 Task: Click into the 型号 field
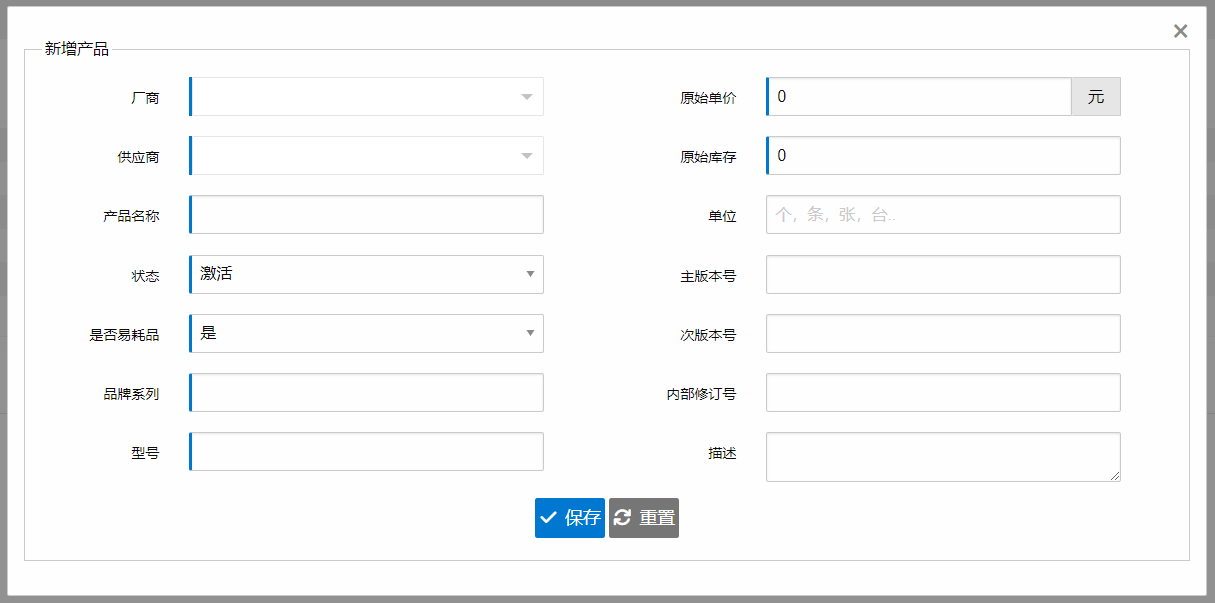tap(366, 452)
